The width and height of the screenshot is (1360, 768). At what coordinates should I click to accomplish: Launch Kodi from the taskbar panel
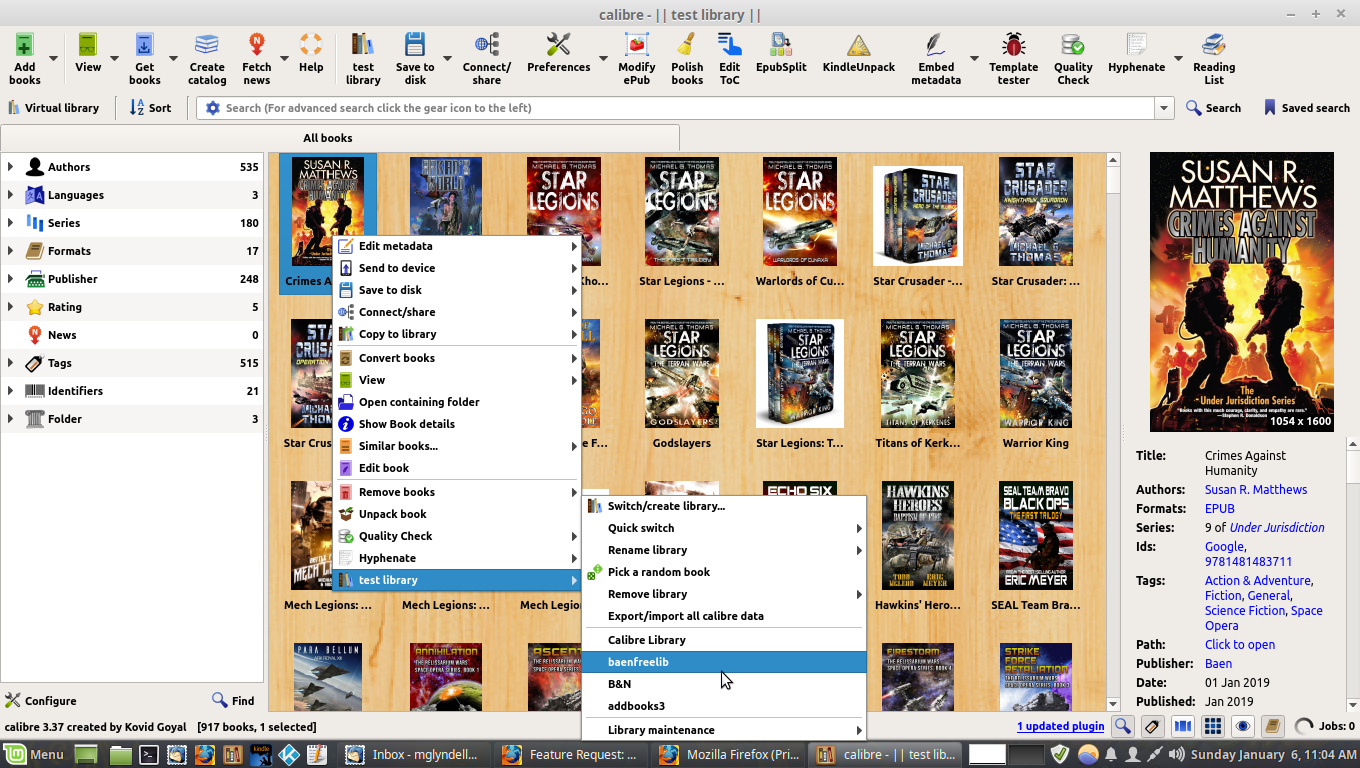289,755
